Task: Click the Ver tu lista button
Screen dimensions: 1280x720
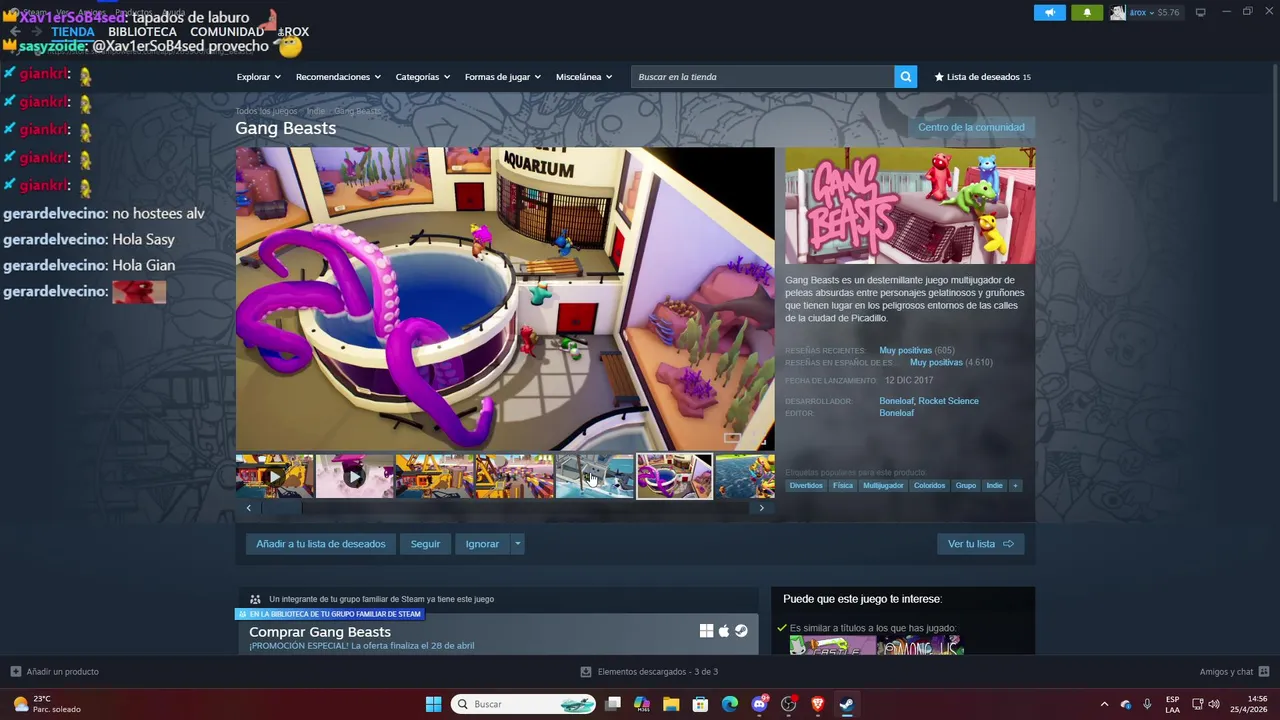Action: point(980,544)
